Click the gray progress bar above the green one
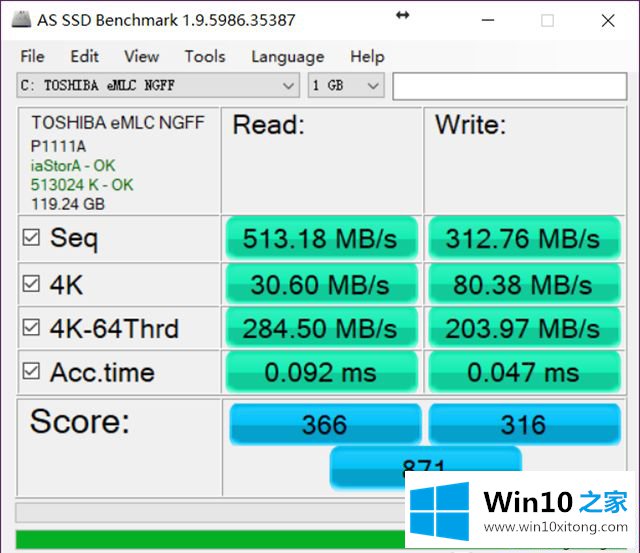The width and height of the screenshot is (640, 553). click(x=210, y=512)
